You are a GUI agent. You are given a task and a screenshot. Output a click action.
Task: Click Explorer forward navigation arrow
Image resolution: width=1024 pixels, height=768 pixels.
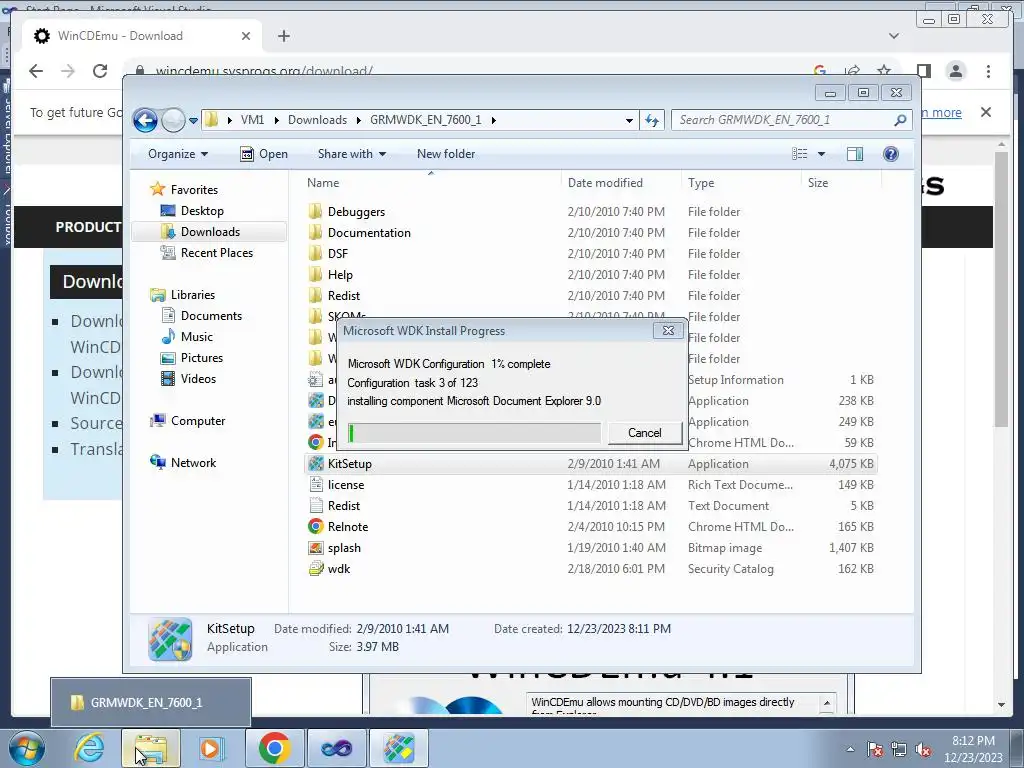173,120
